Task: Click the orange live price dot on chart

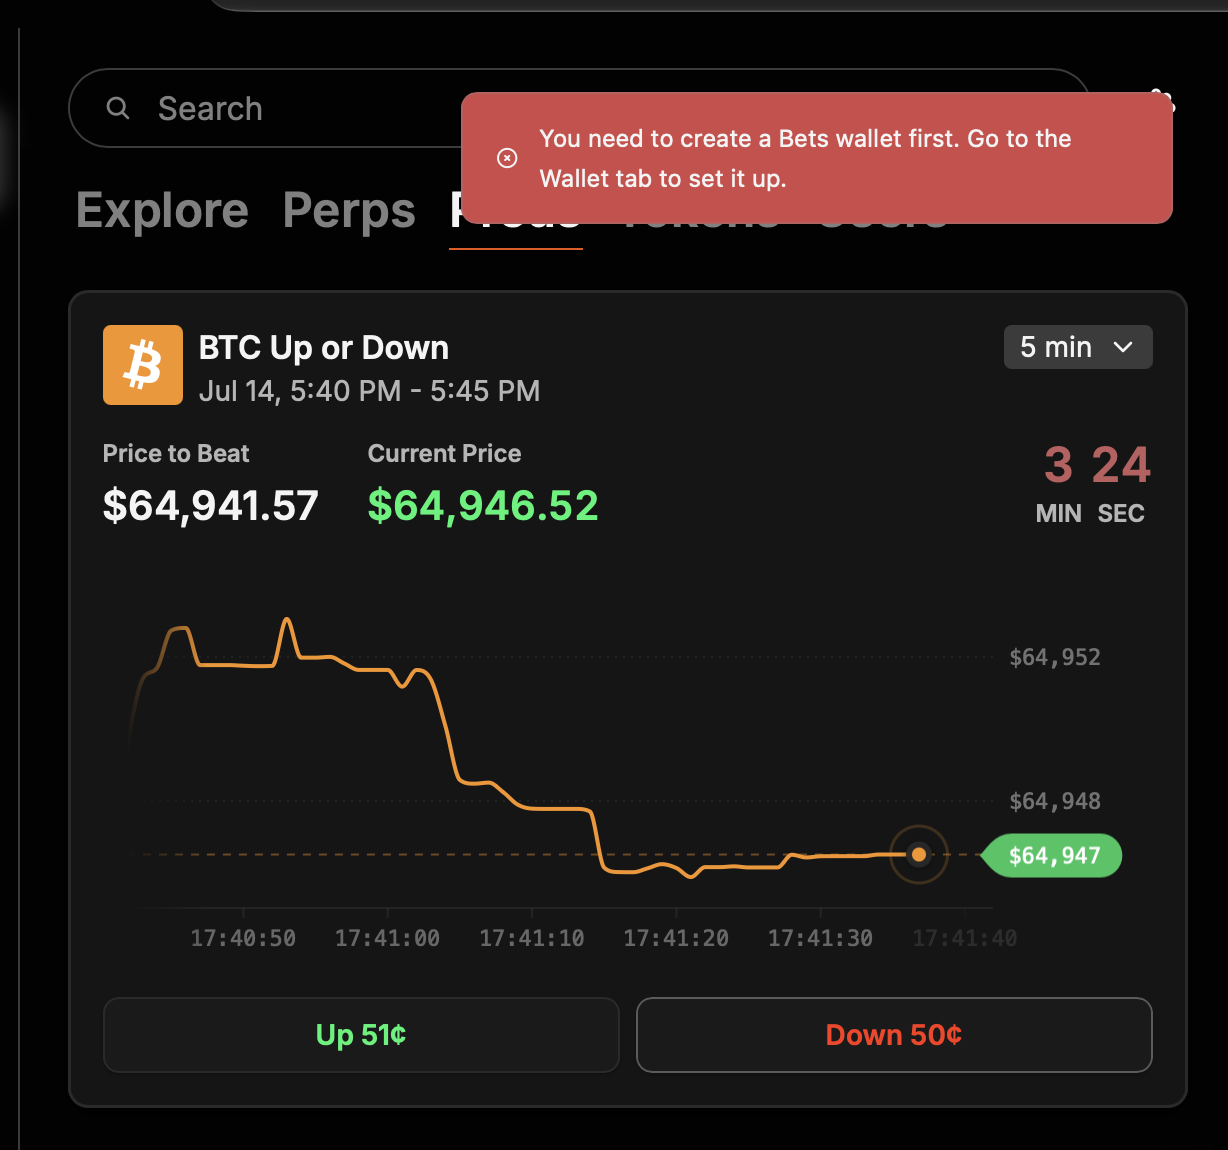Action: click(919, 855)
